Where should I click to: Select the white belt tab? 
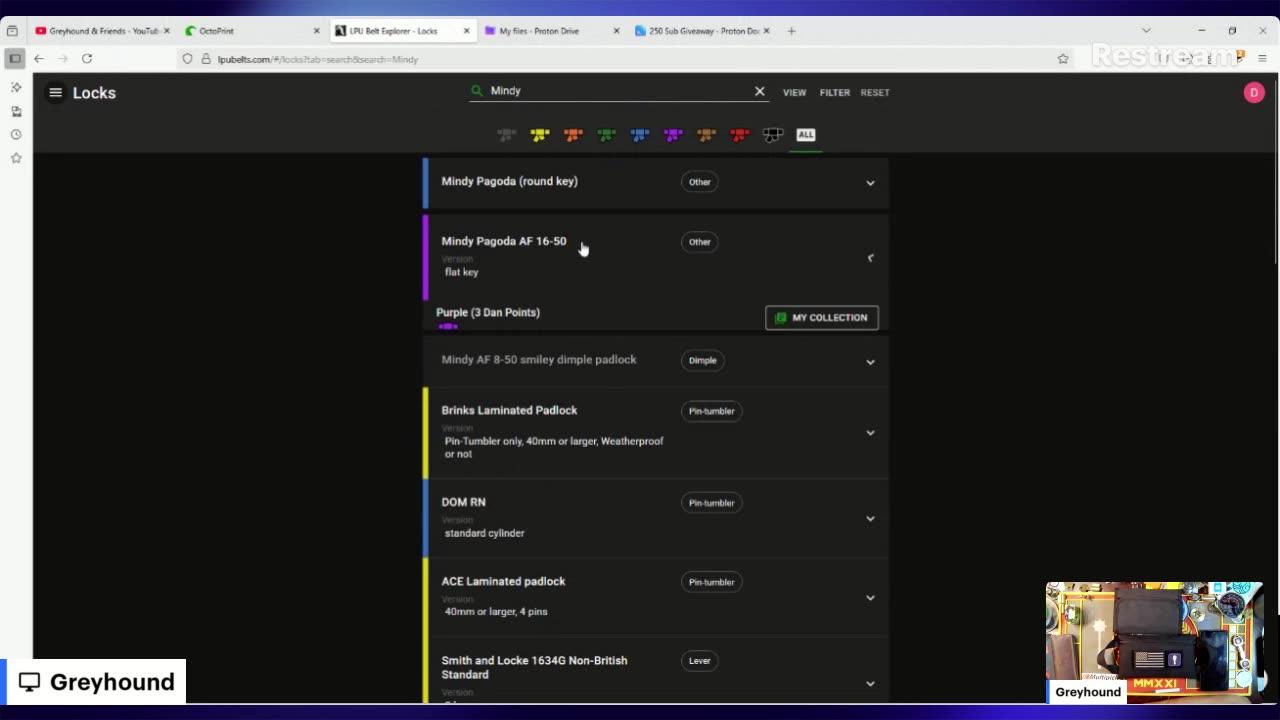point(506,134)
